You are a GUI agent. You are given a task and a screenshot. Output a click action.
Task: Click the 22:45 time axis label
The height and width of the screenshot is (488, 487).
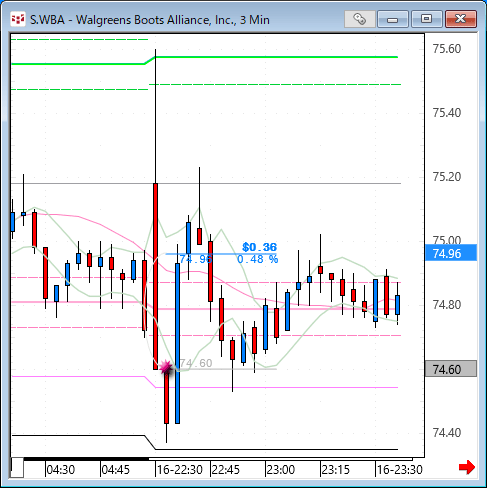[x=226, y=470]
